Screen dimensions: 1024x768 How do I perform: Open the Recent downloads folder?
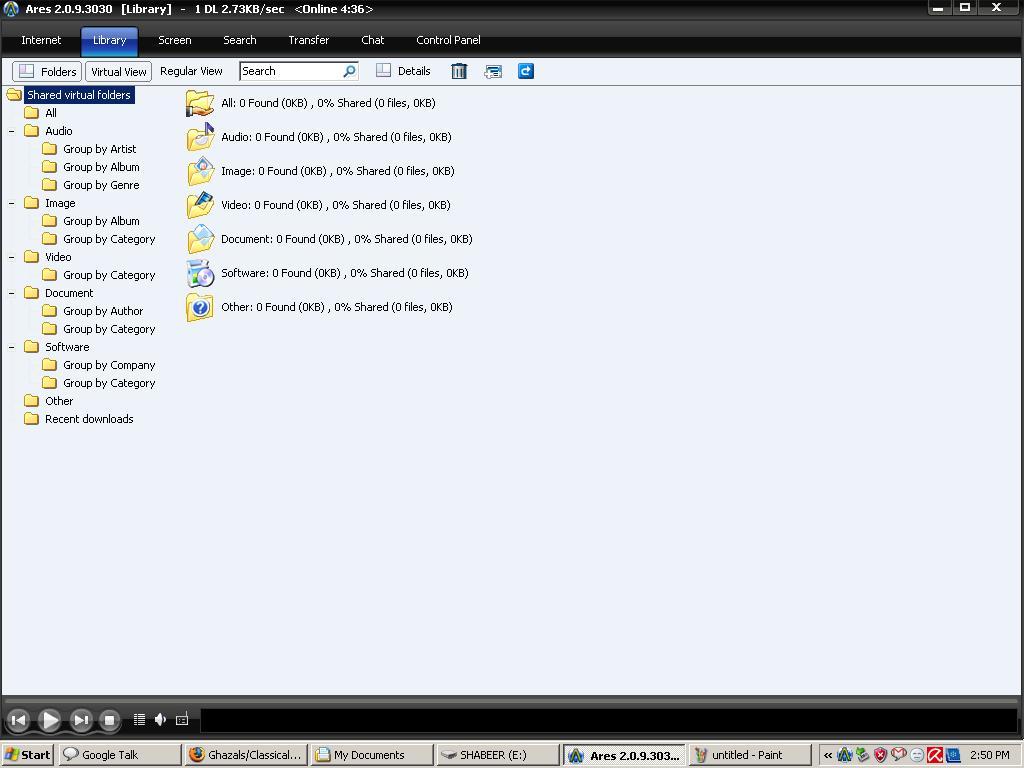pyautogui.click(x=89, y=419)
